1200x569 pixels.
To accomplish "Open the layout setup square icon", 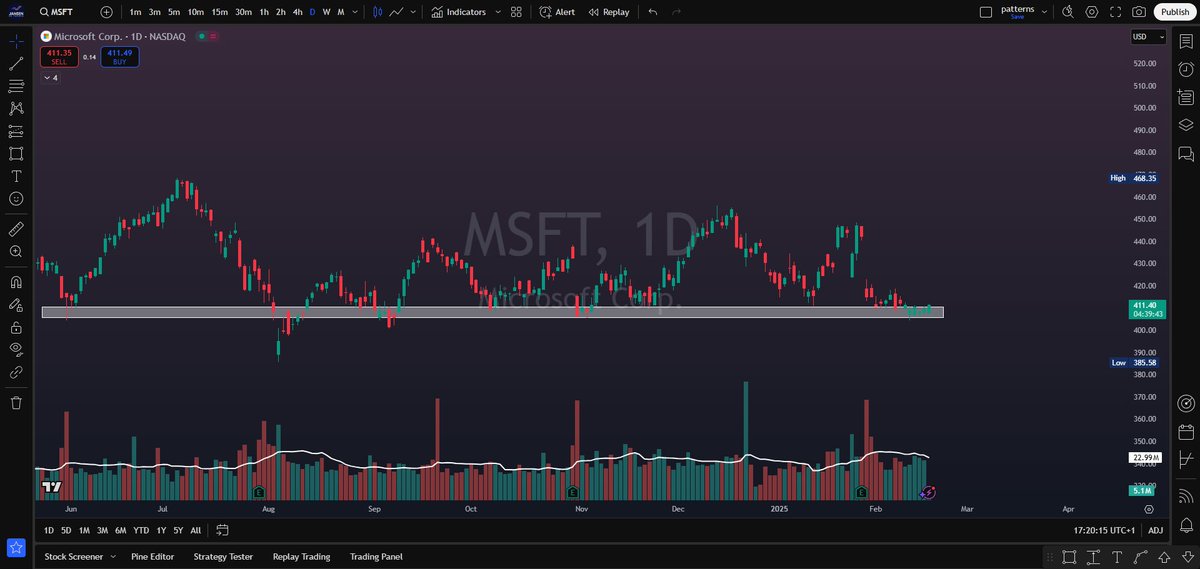I will (x=985, y=12).
